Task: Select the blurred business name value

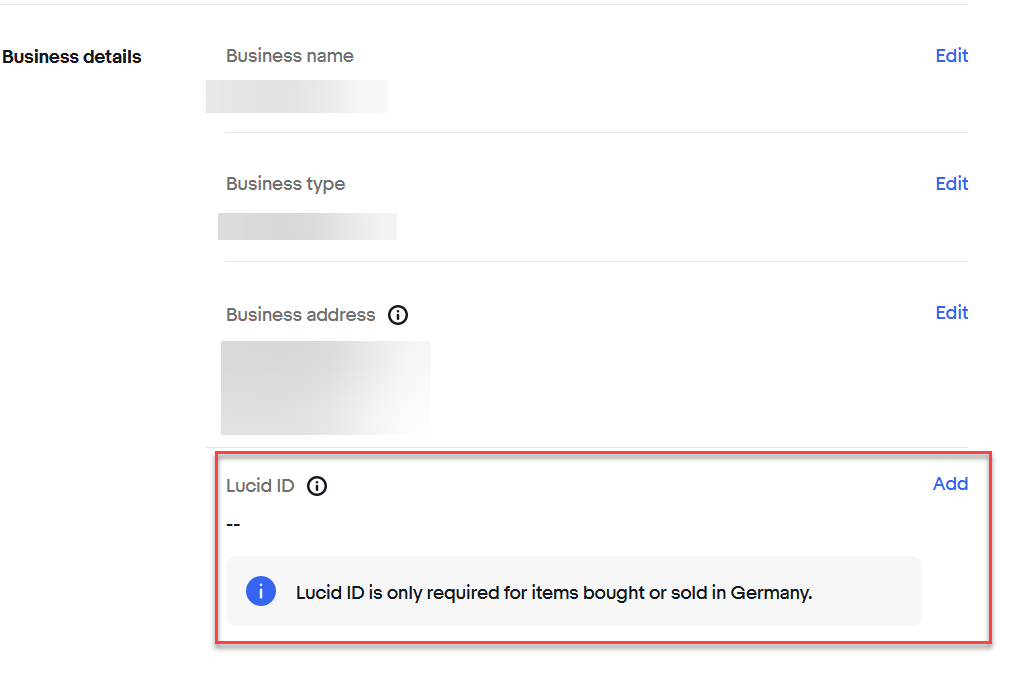Action: [297, 97]
